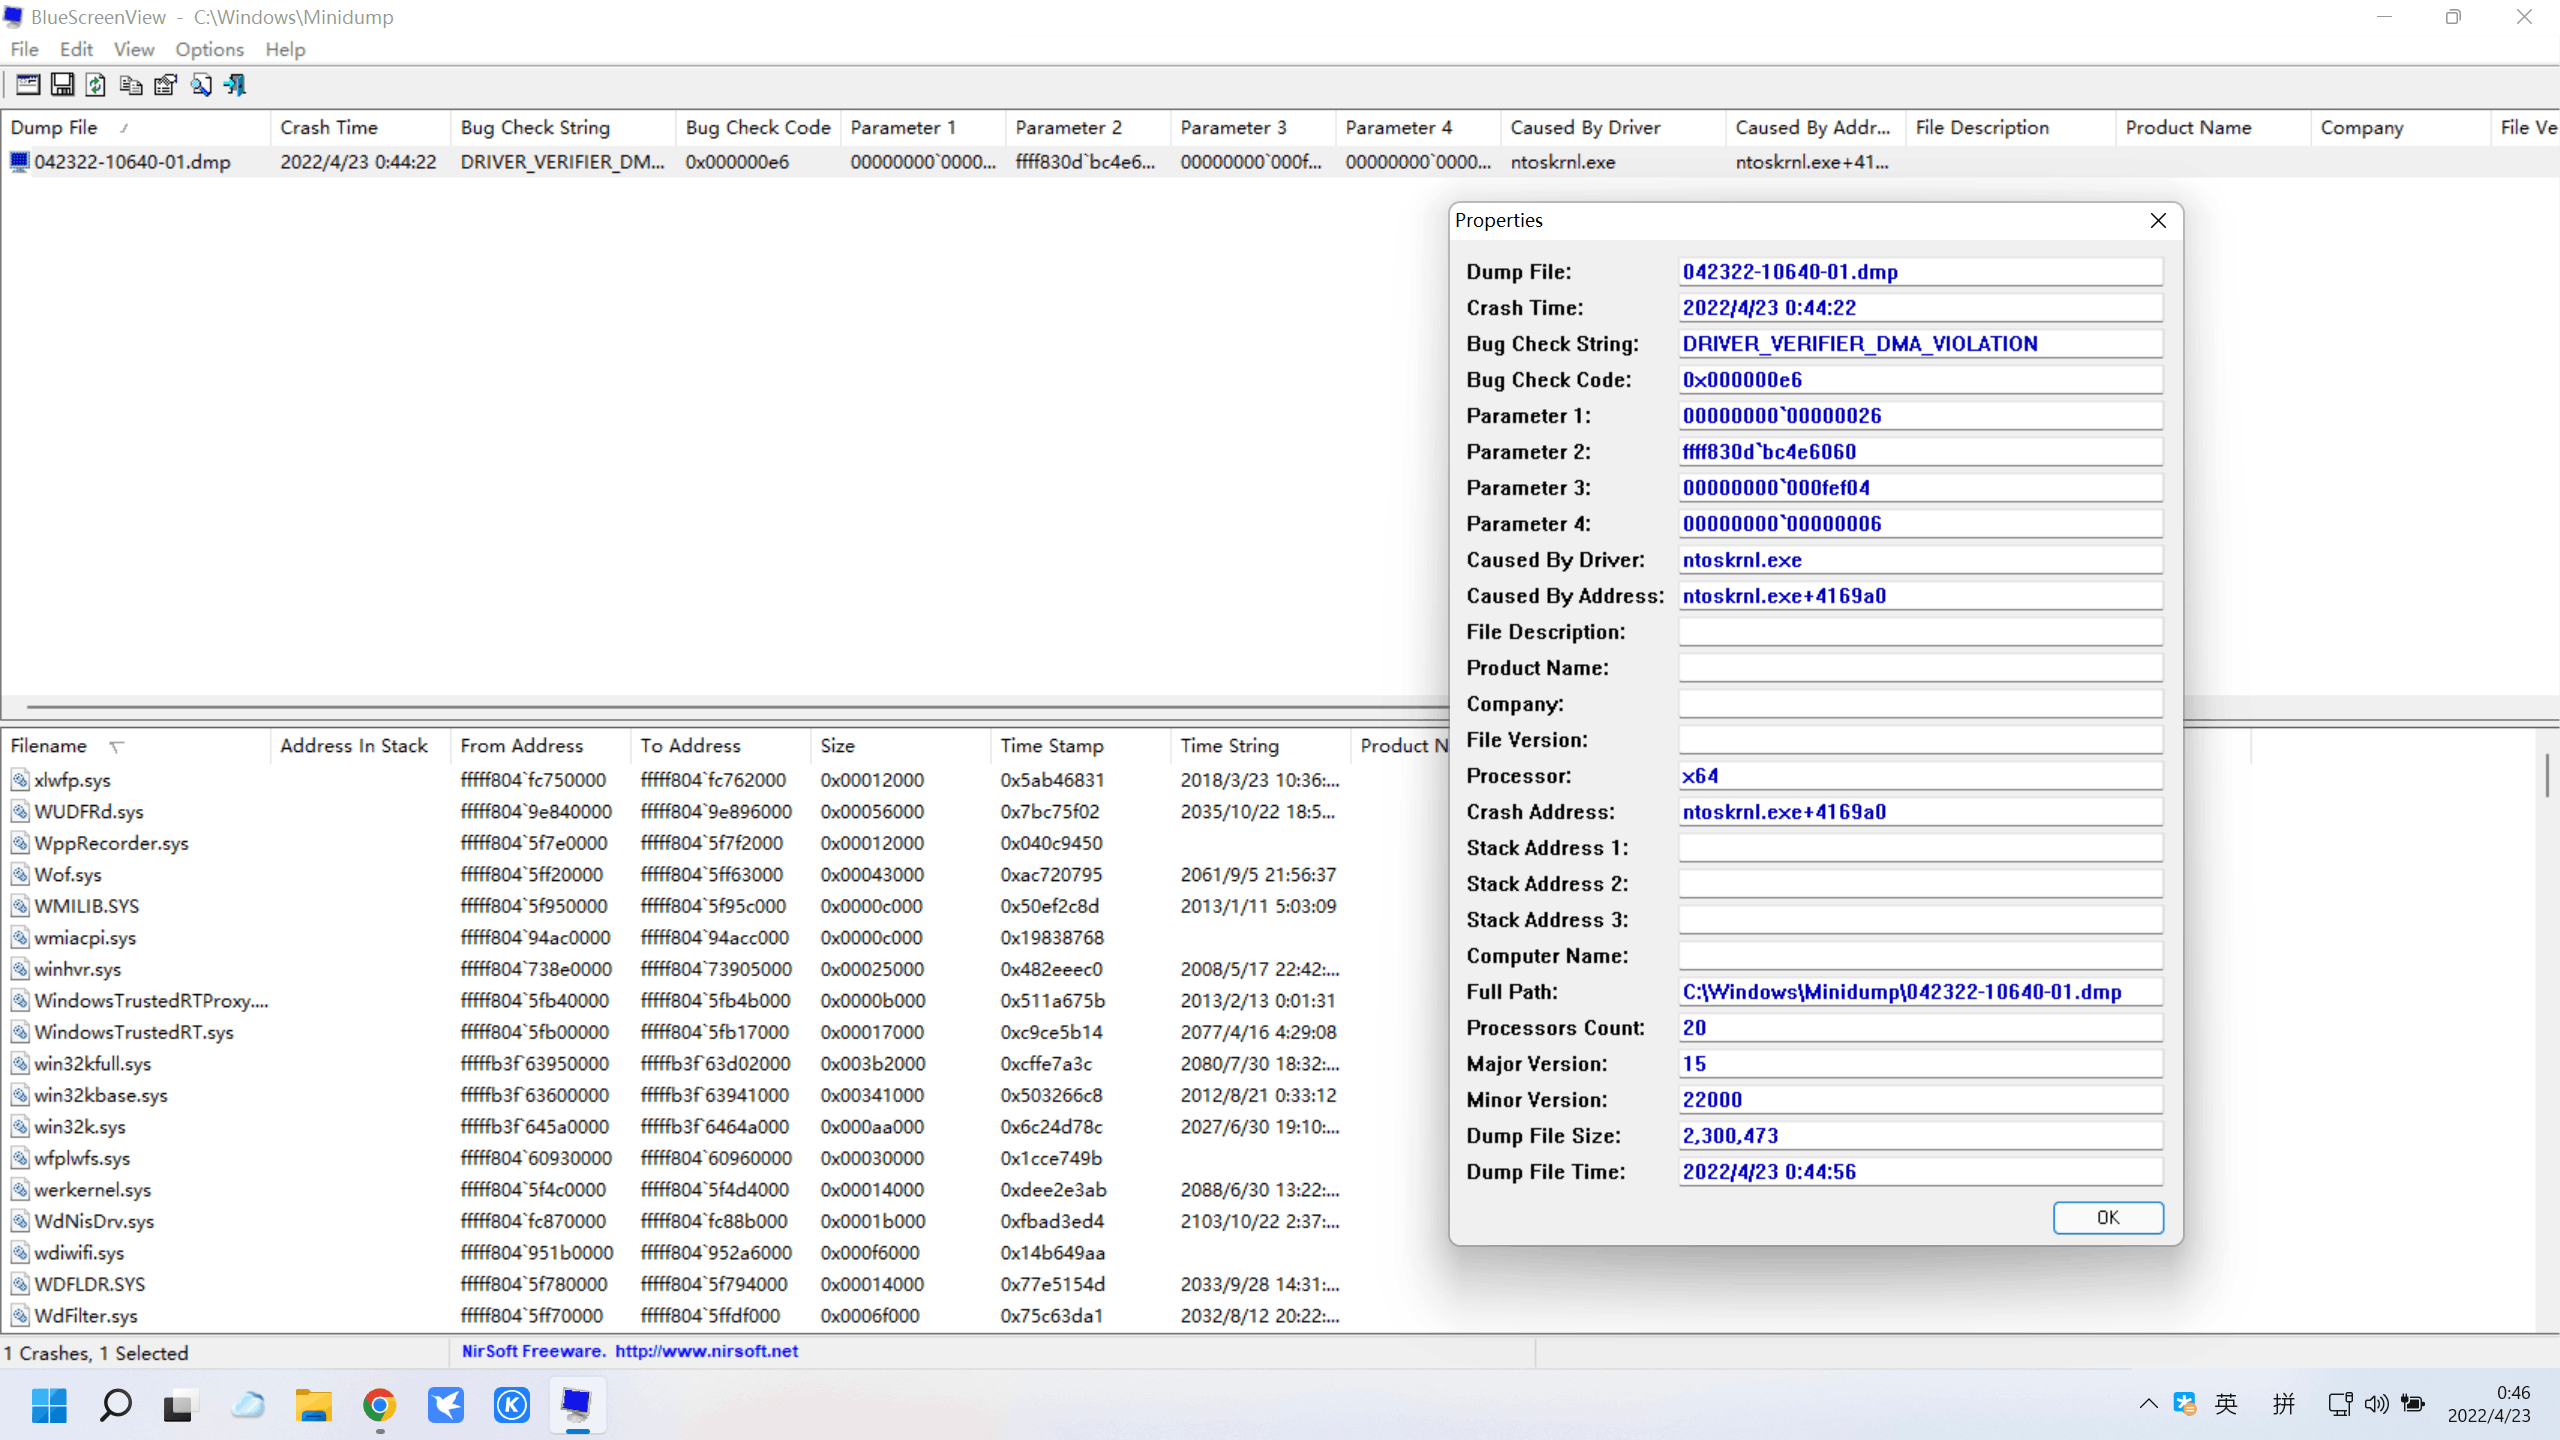Sort by the Dump File column header
The width and height of the screenshot is (2560, 1440).
(x=55, y=128)
